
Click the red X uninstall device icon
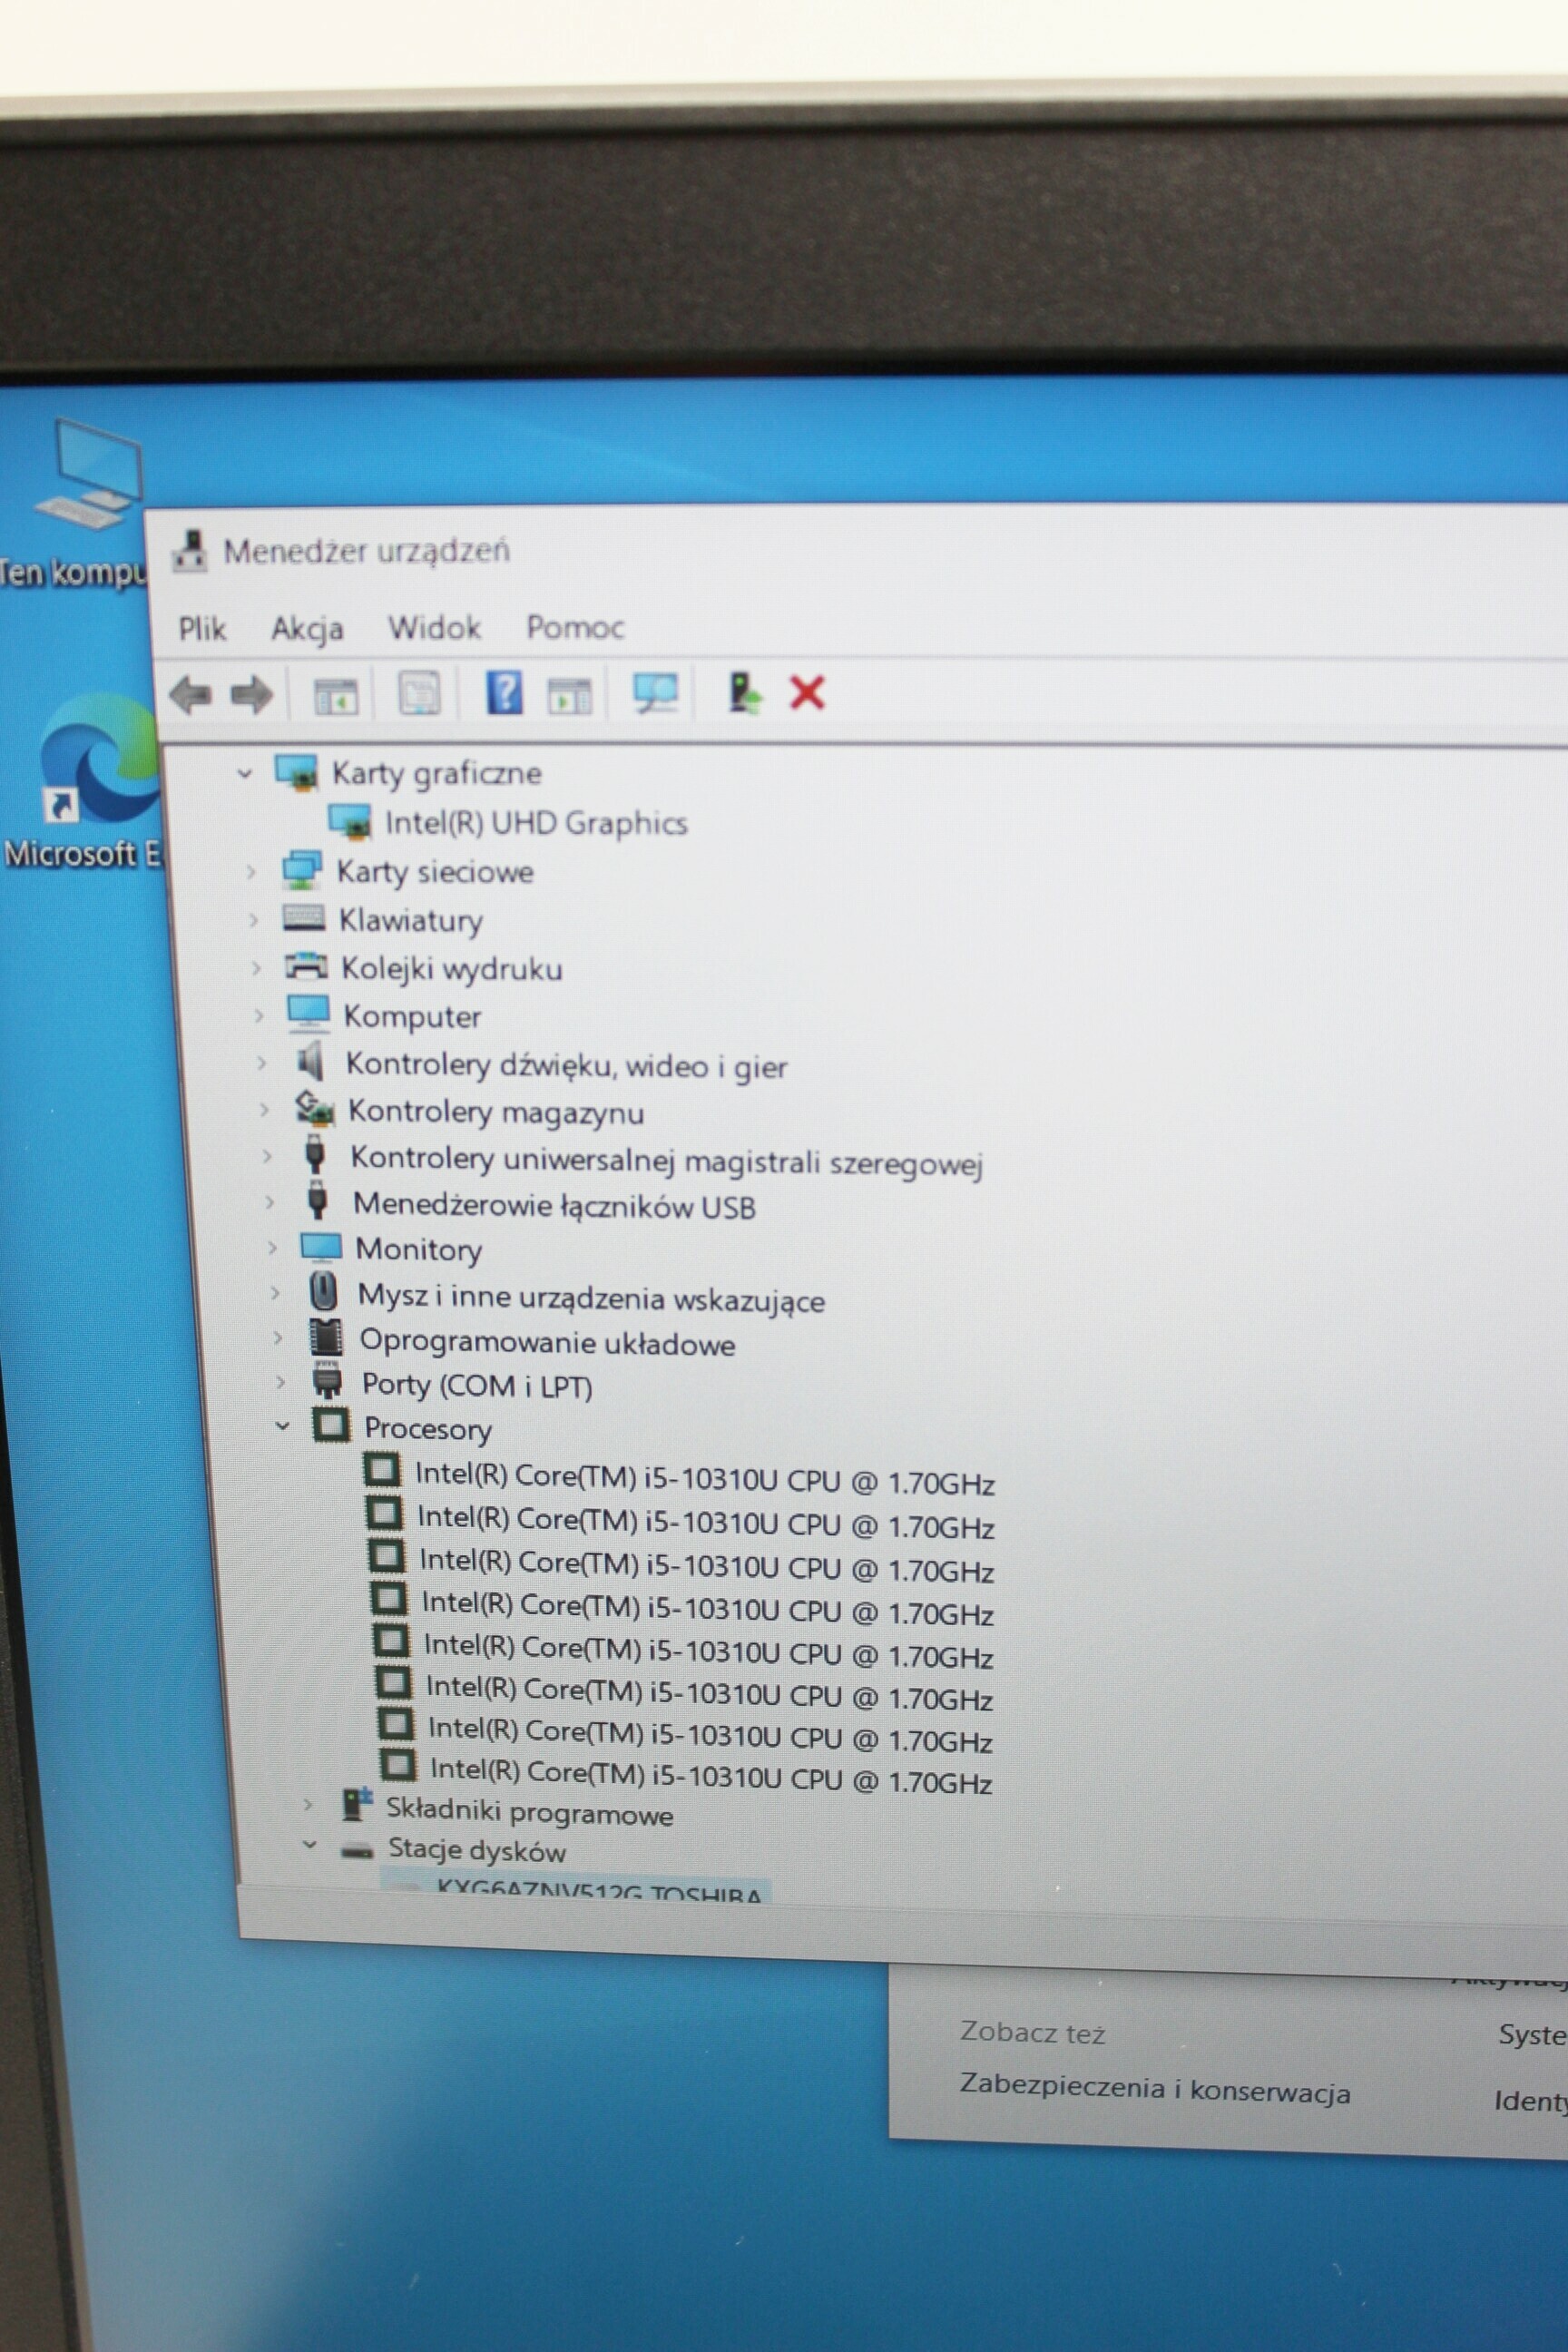click(807, 692)
